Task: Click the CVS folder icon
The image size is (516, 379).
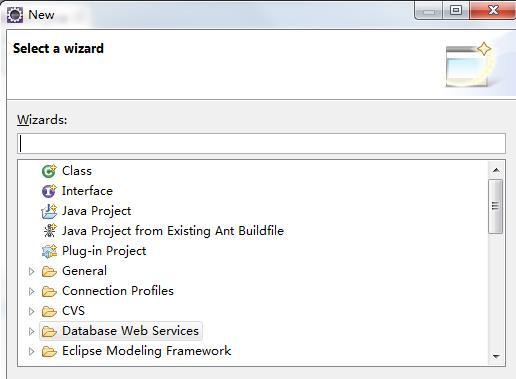Action: click(x=49, y=311)
